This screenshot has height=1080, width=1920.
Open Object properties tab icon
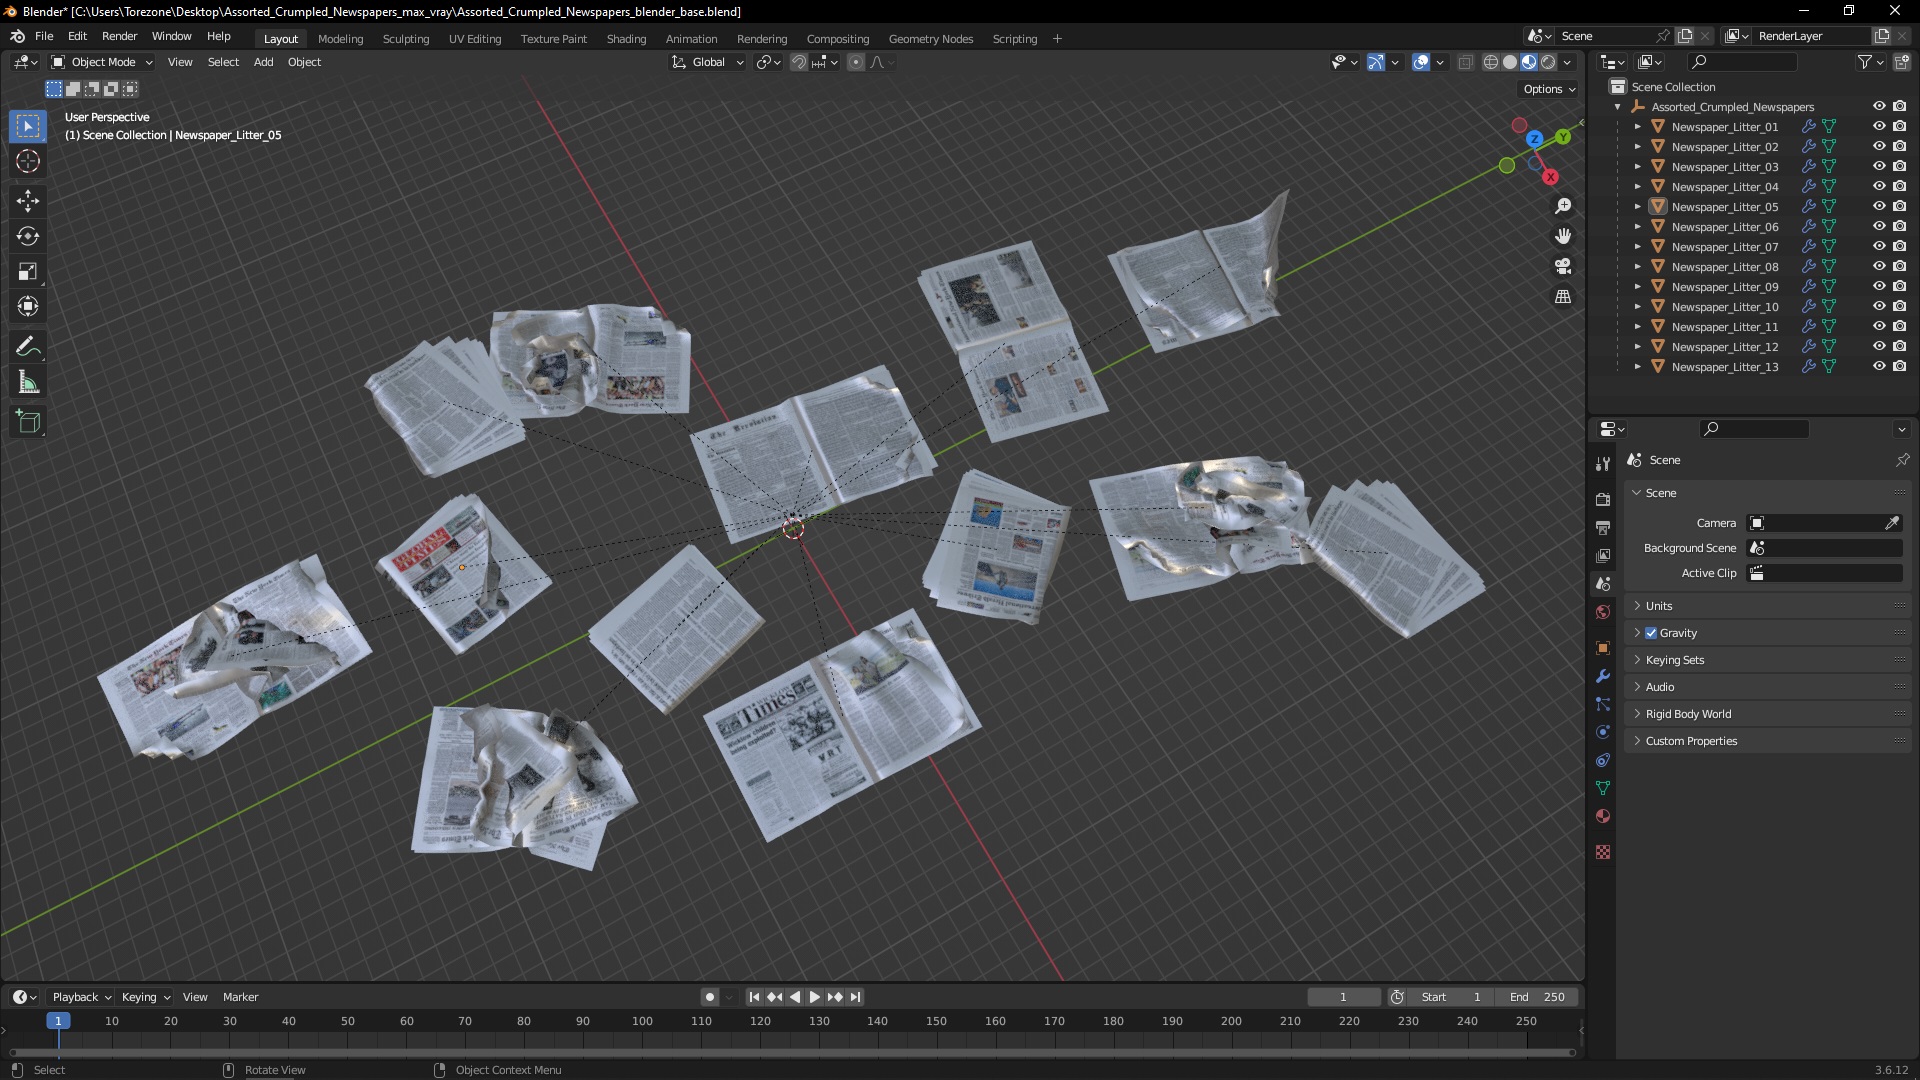(x=1603, y=648)
